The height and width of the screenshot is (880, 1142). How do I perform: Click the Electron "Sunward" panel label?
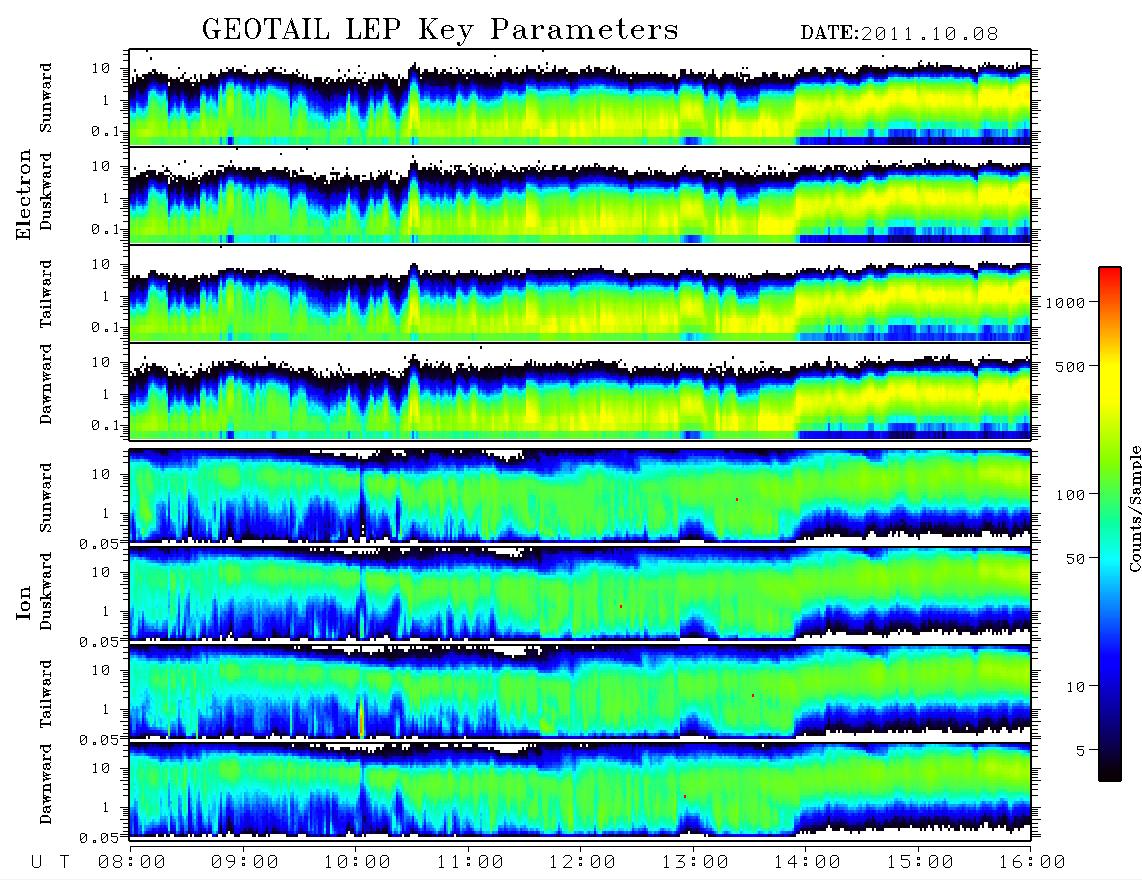pos(46,97)
